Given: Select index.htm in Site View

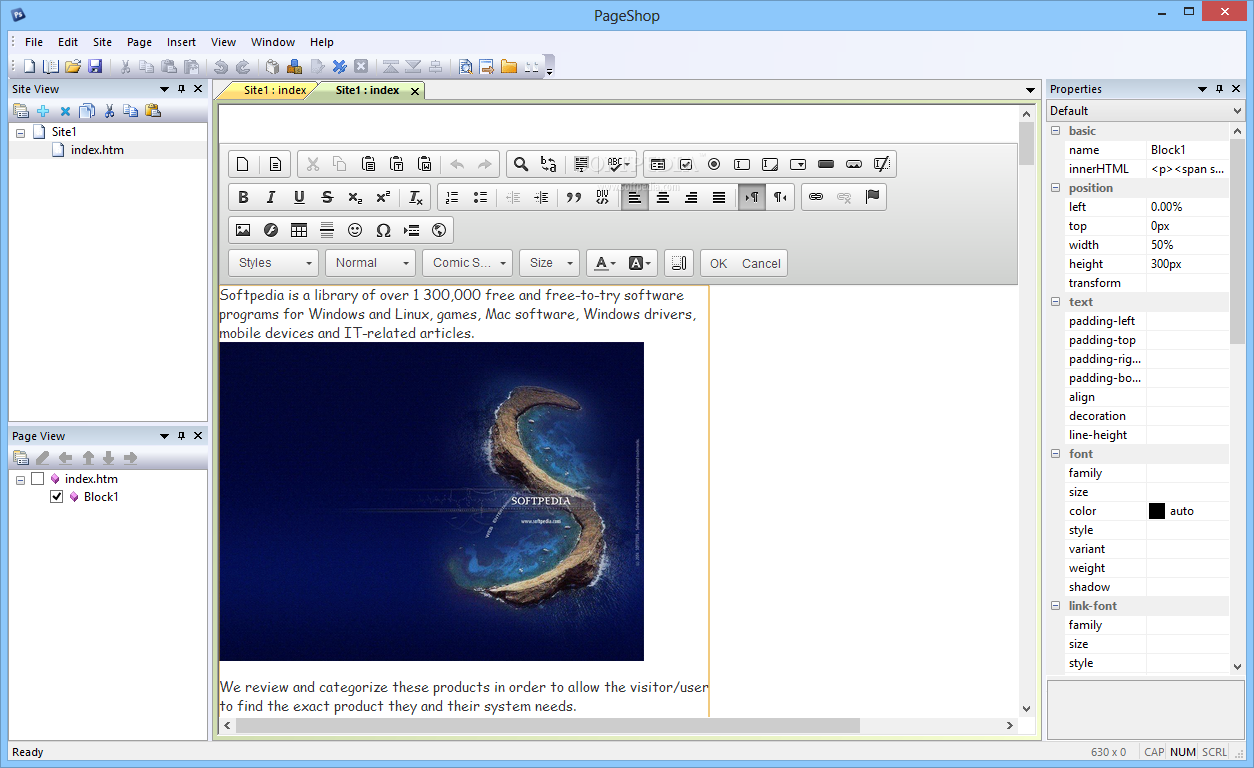Looking at the screenshot, I should click(x=97, y=150).
